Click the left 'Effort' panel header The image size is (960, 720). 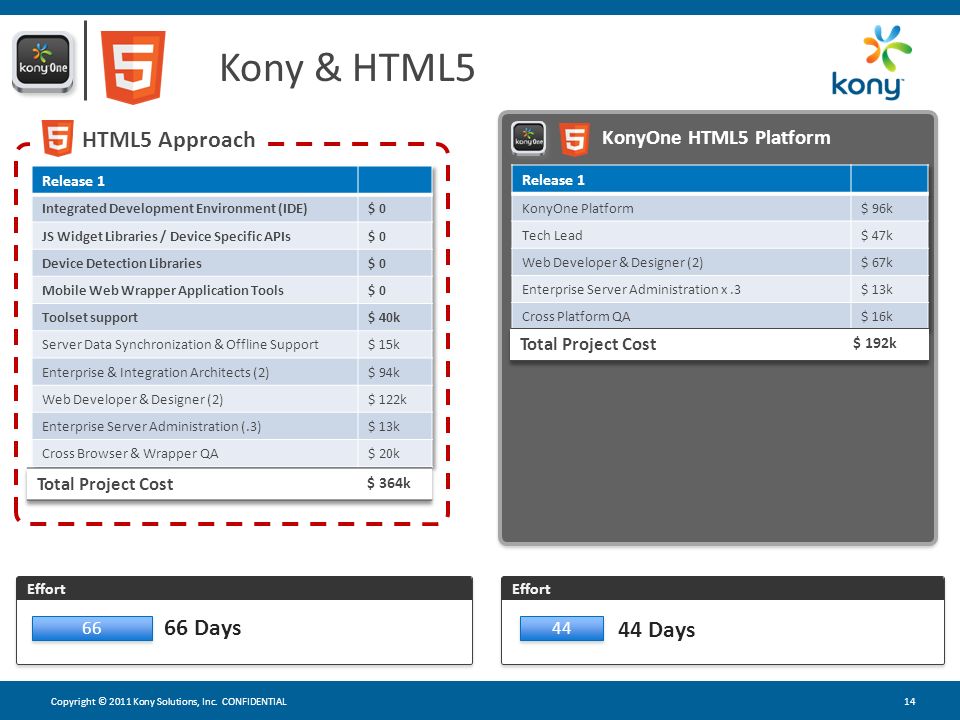[244, 588]
